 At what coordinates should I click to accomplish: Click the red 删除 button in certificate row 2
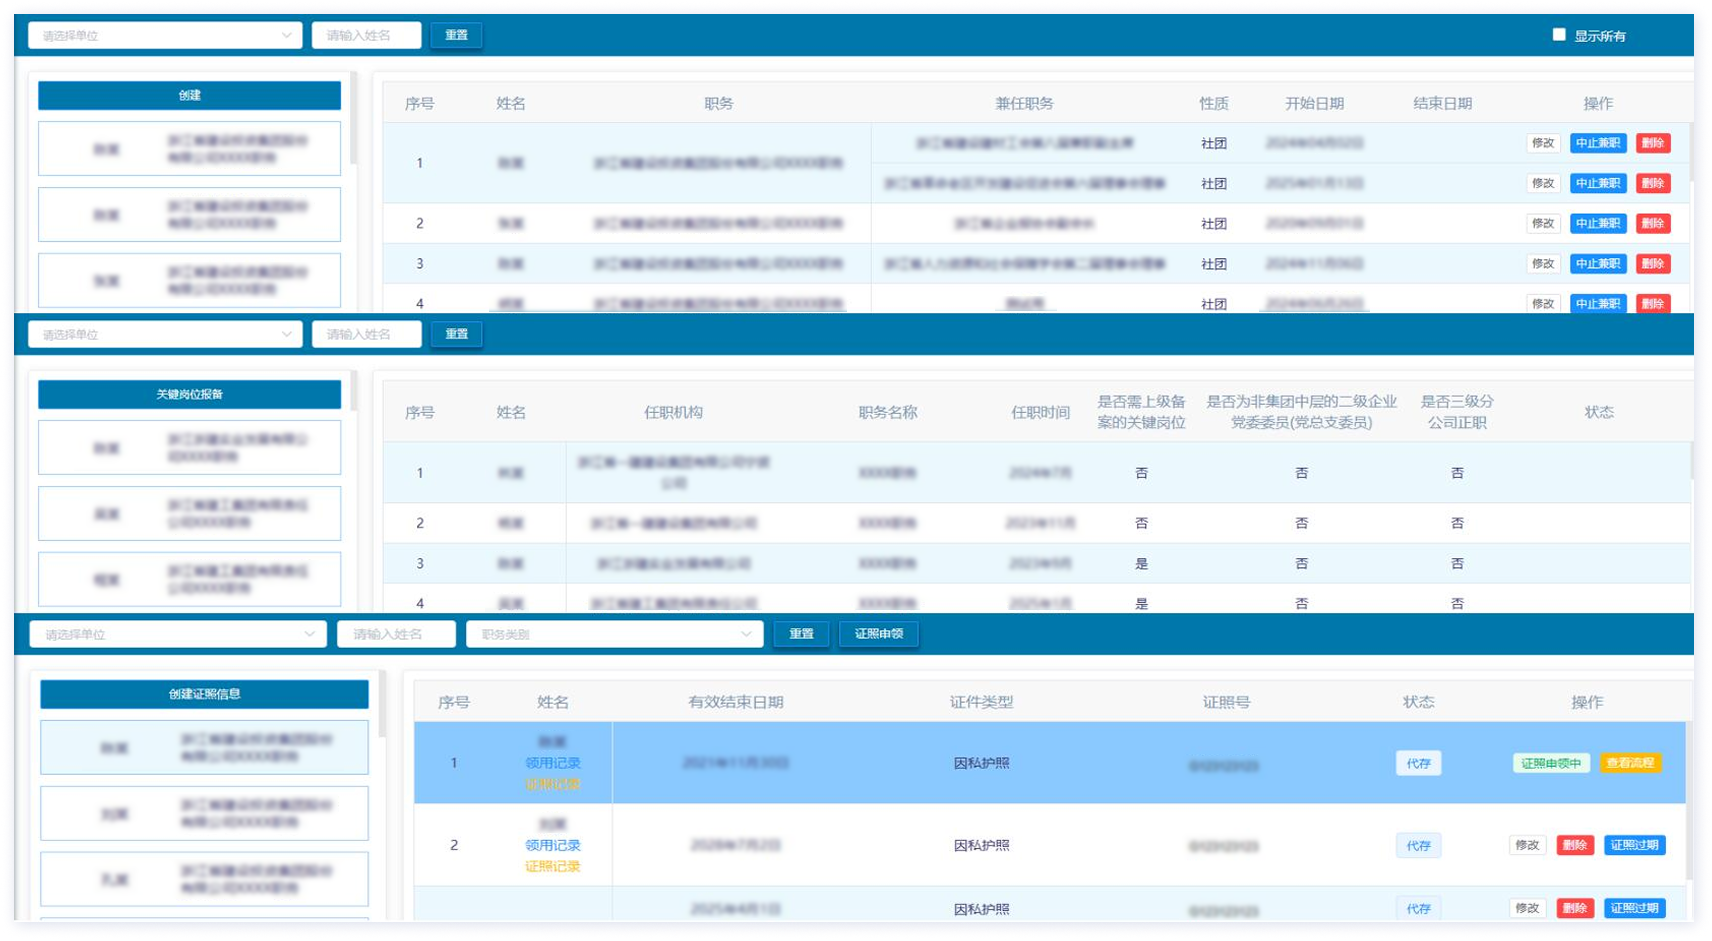coord(1574,845)
